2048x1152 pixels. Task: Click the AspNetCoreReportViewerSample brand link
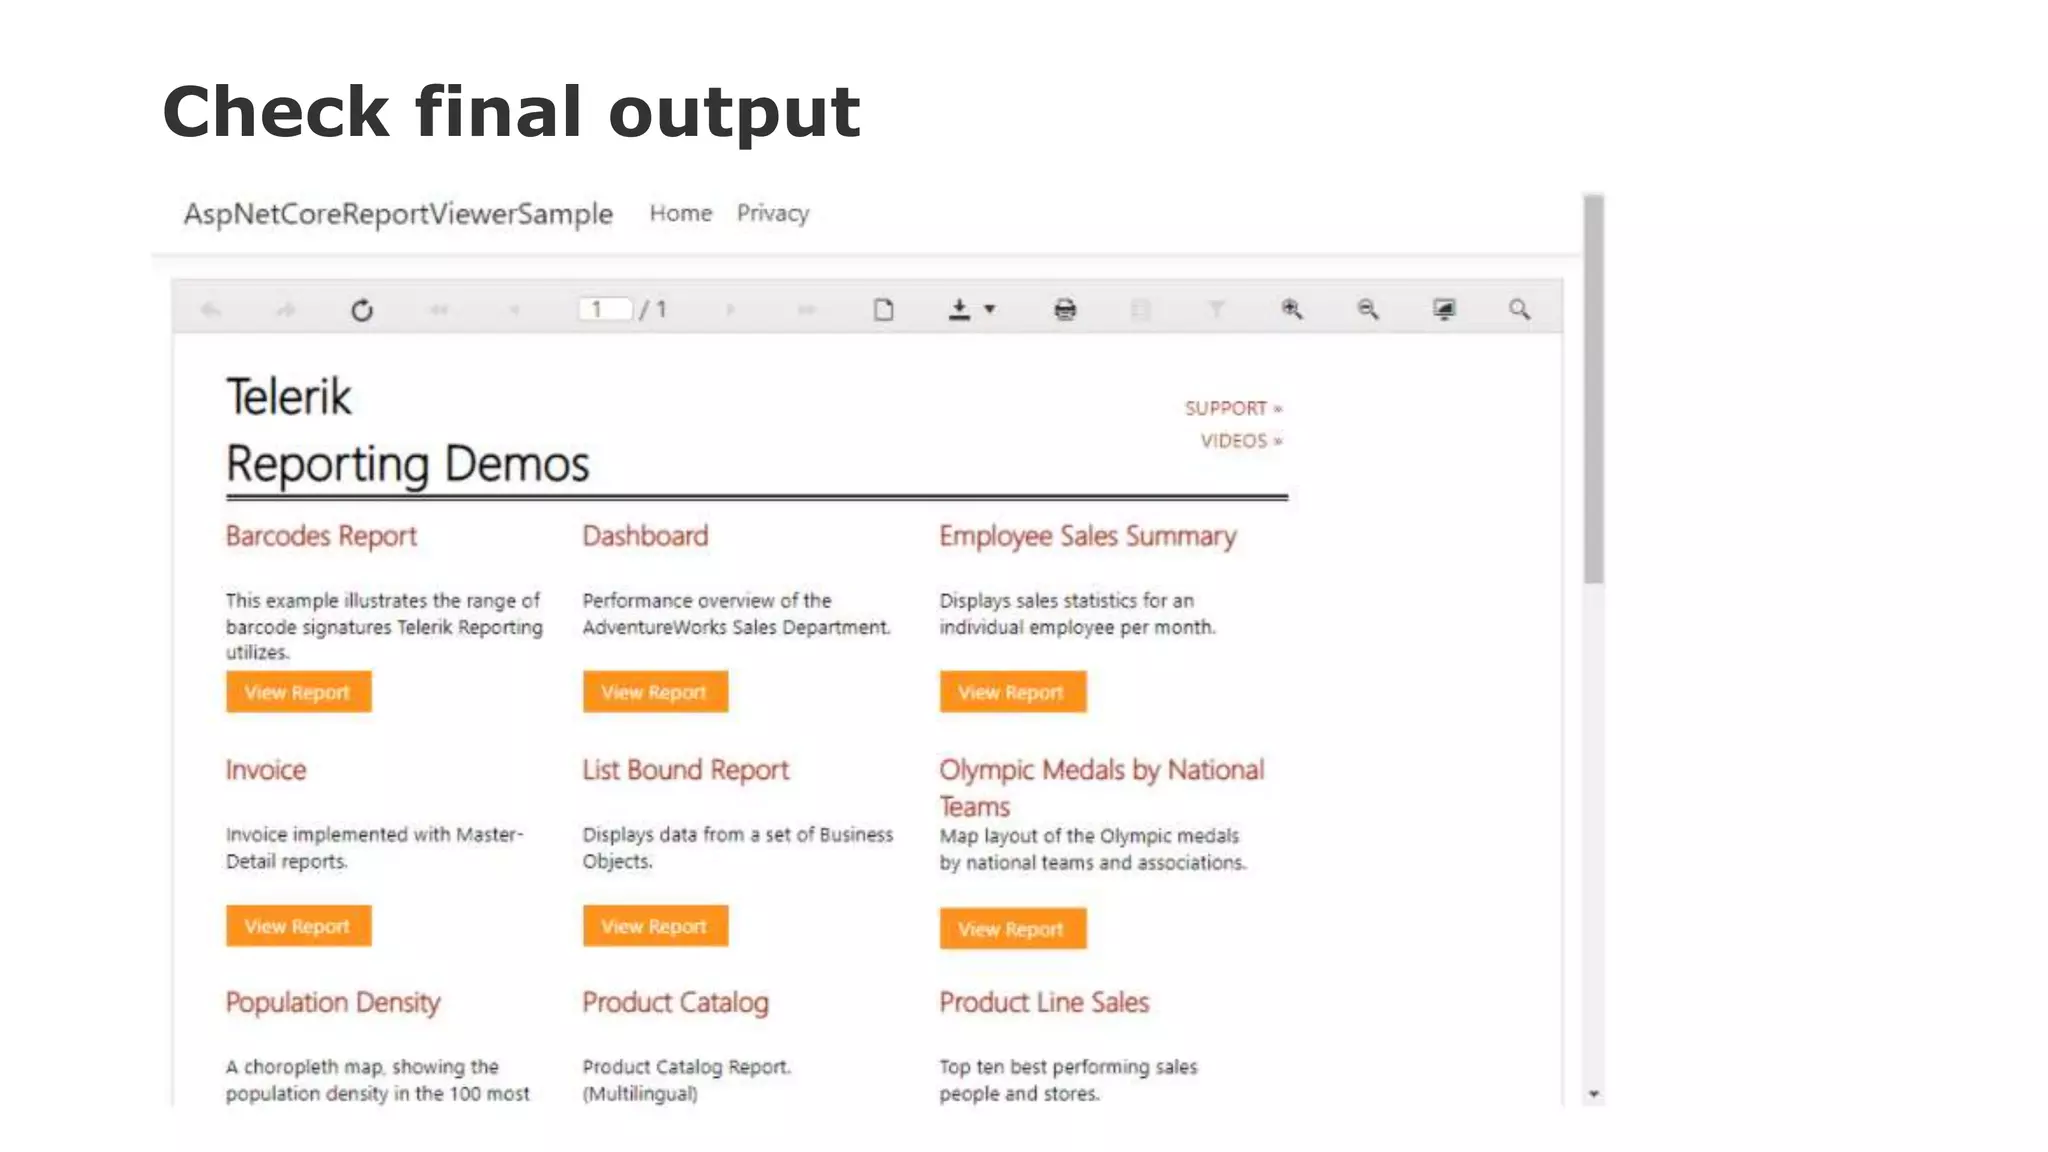click(x=398, y=214)
